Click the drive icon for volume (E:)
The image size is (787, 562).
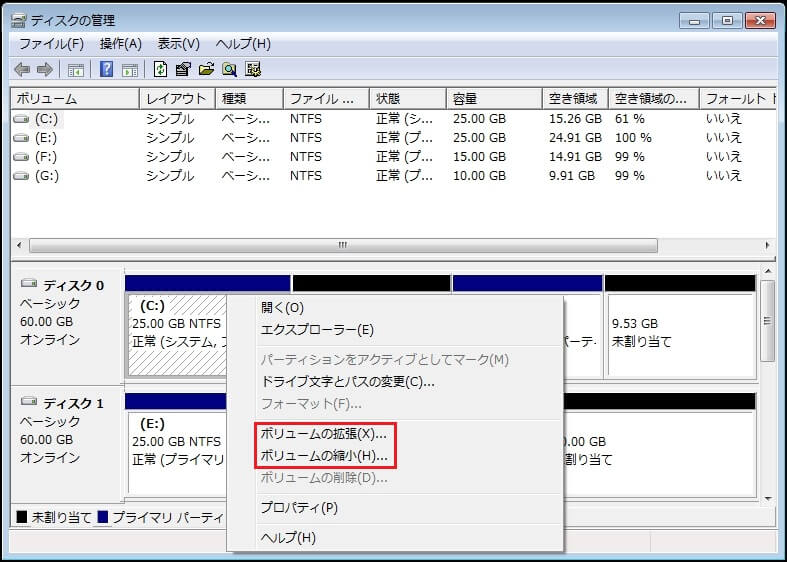(x=21, y=138)
